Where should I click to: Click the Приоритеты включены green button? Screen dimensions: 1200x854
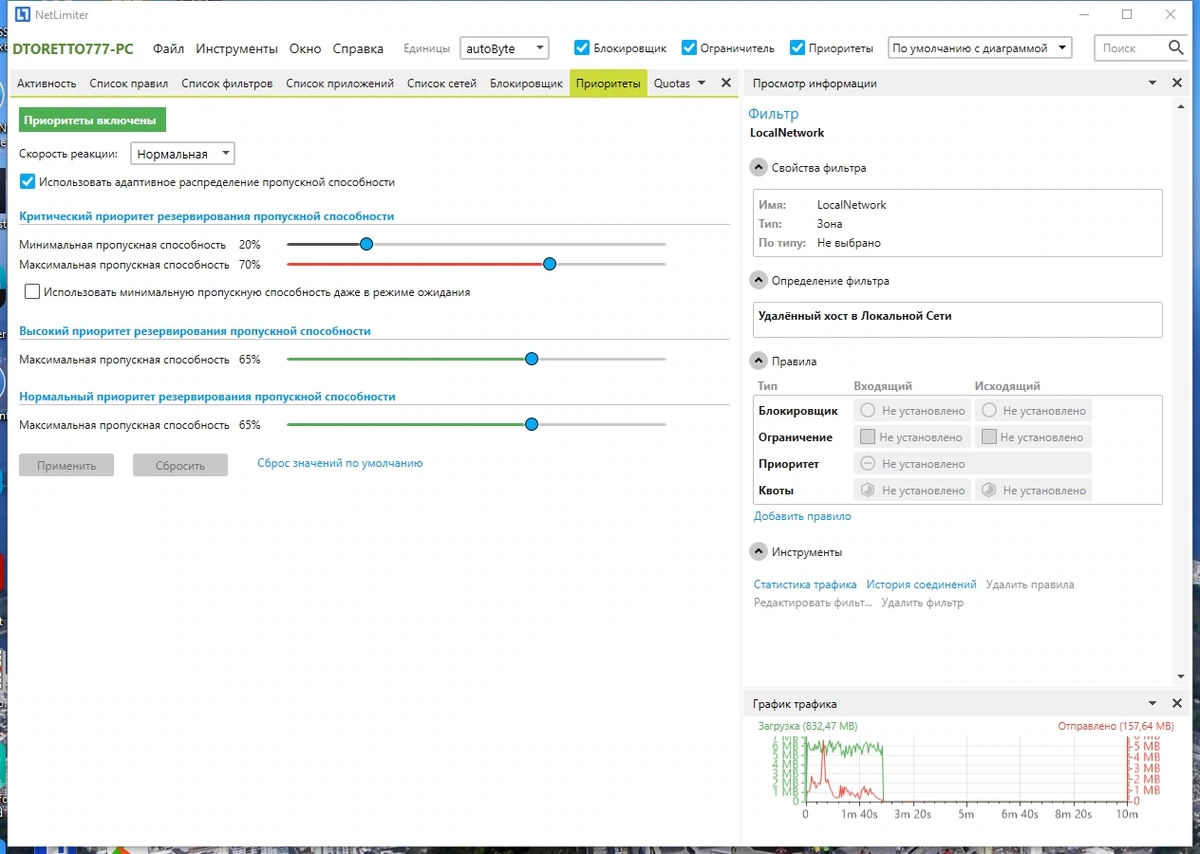pyautogui.click(x=93, y=120)
